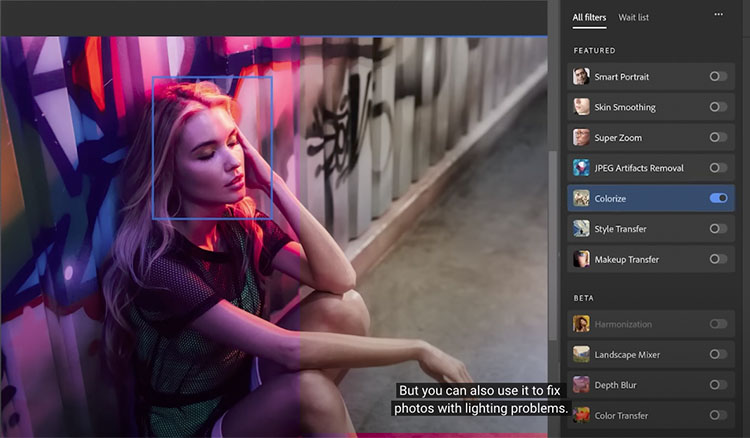The image size is (750, 438).
Task: Click the Skin Smoothing filter icon
Action: pyautogui.click(x=581, y=107)
